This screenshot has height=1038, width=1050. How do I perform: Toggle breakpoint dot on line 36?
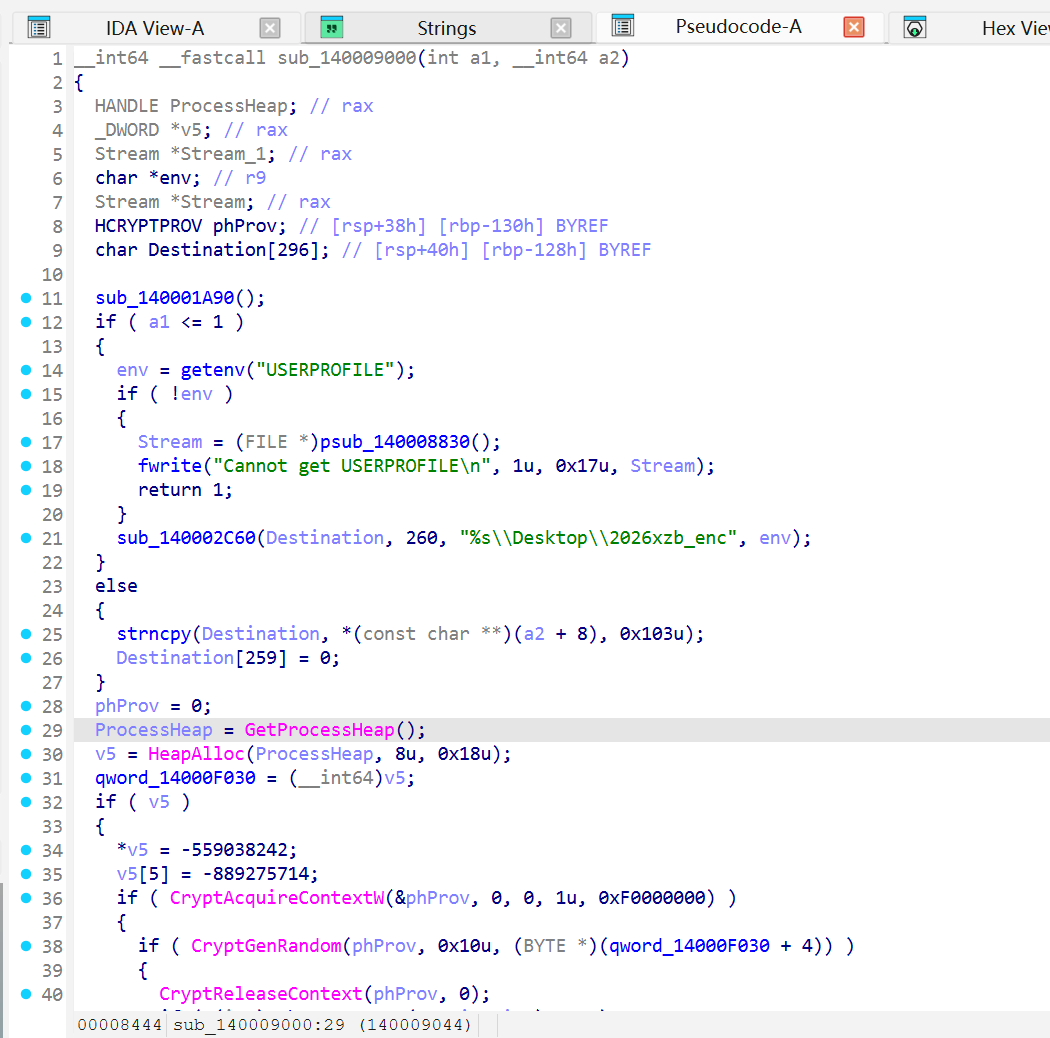(x=26, y=898)
